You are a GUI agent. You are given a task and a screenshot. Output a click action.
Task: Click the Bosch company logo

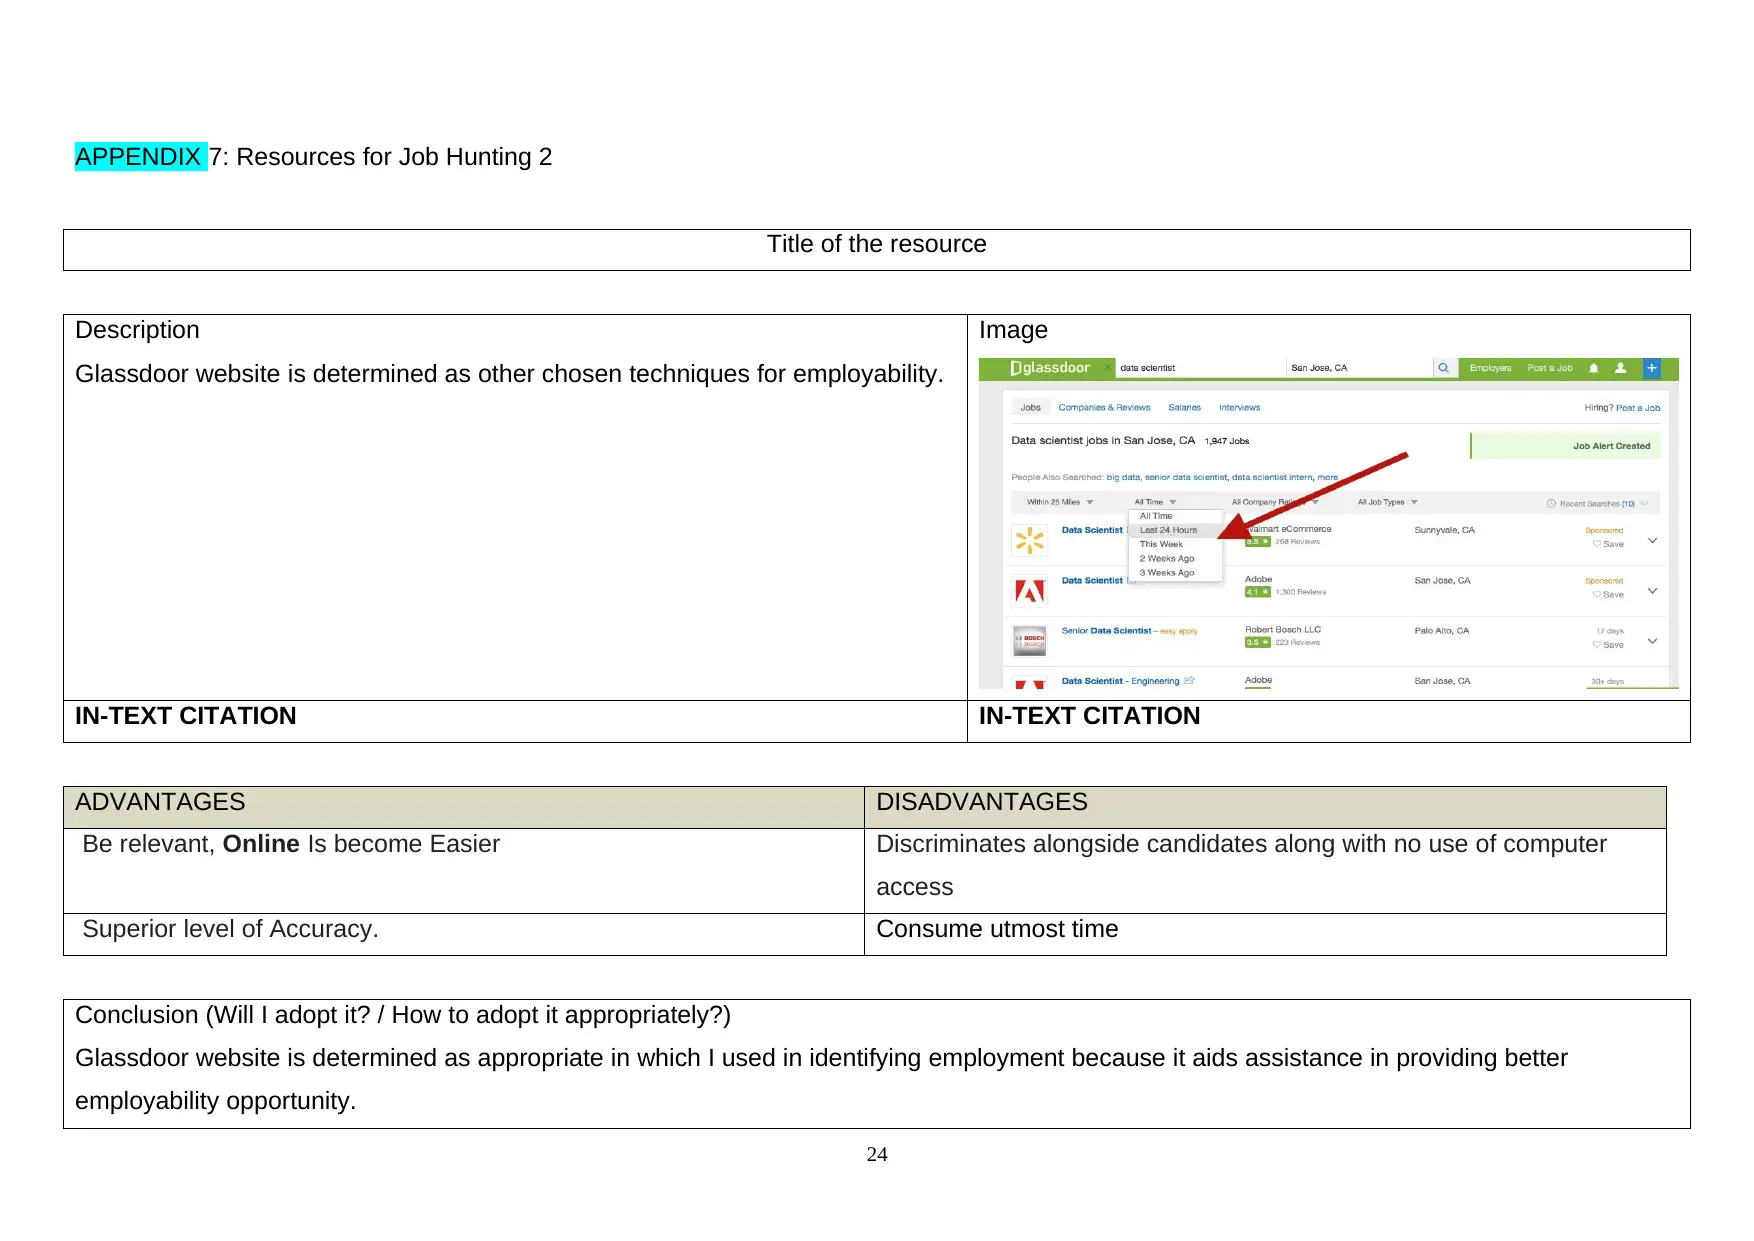pos(1030,641)
